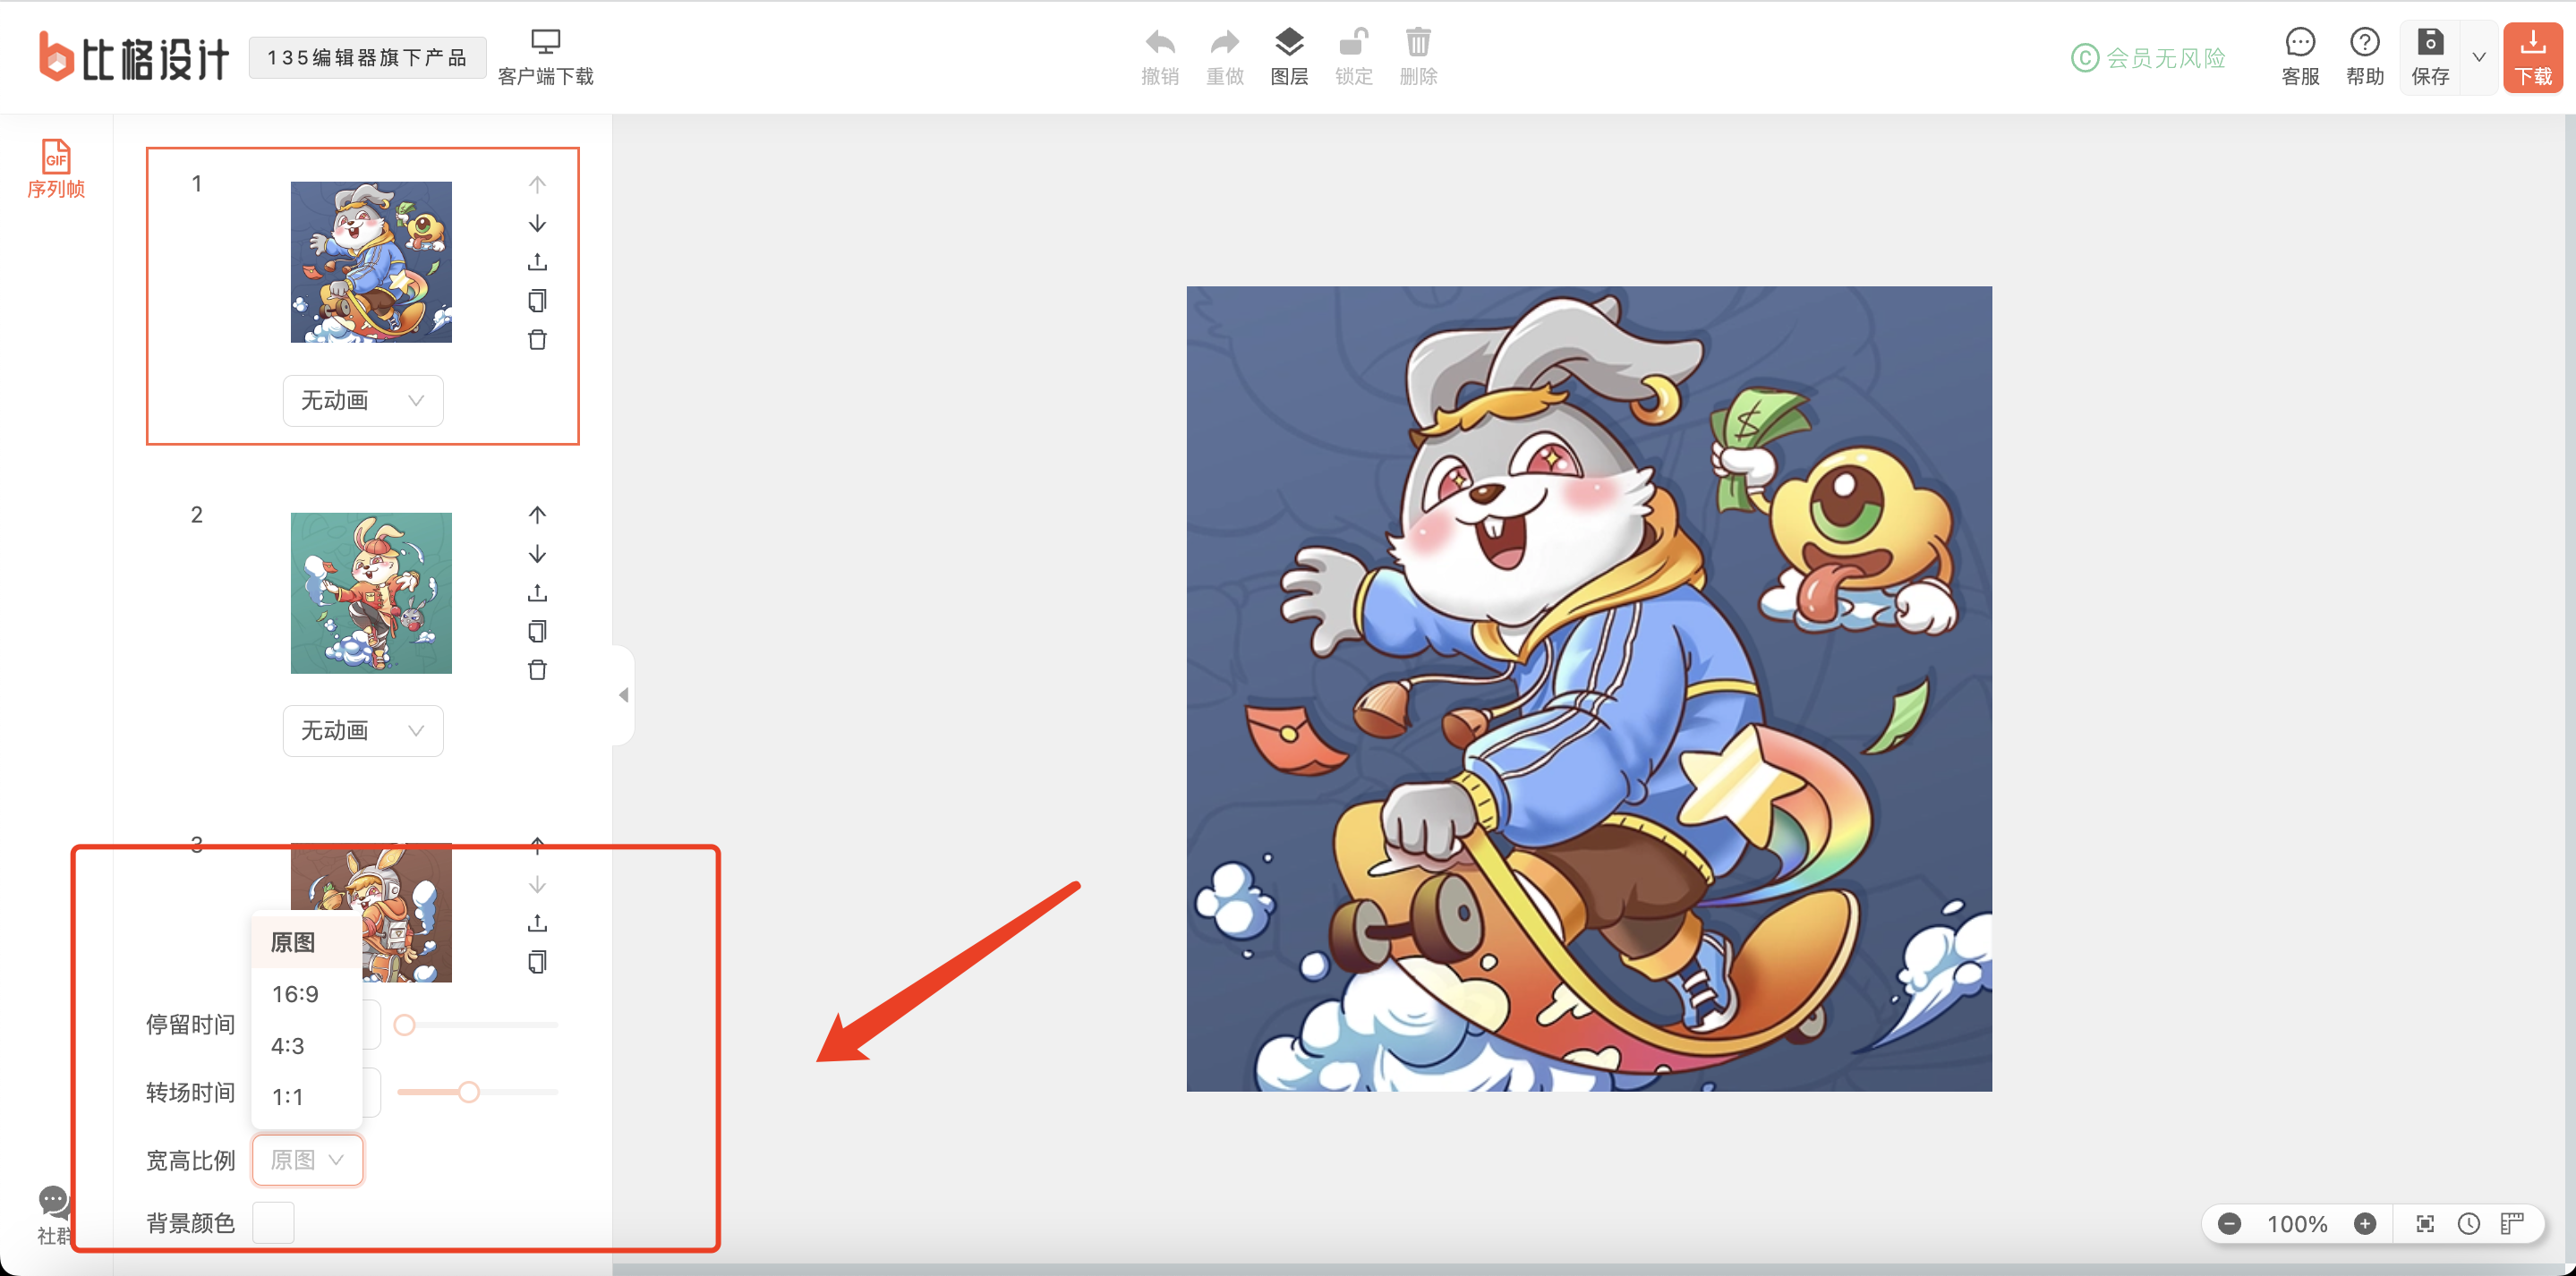Viewport: 2576px width, 1276px height.
Task: Toggle the 宽高比例 原图 dropdown
Action: [307, 1160]
